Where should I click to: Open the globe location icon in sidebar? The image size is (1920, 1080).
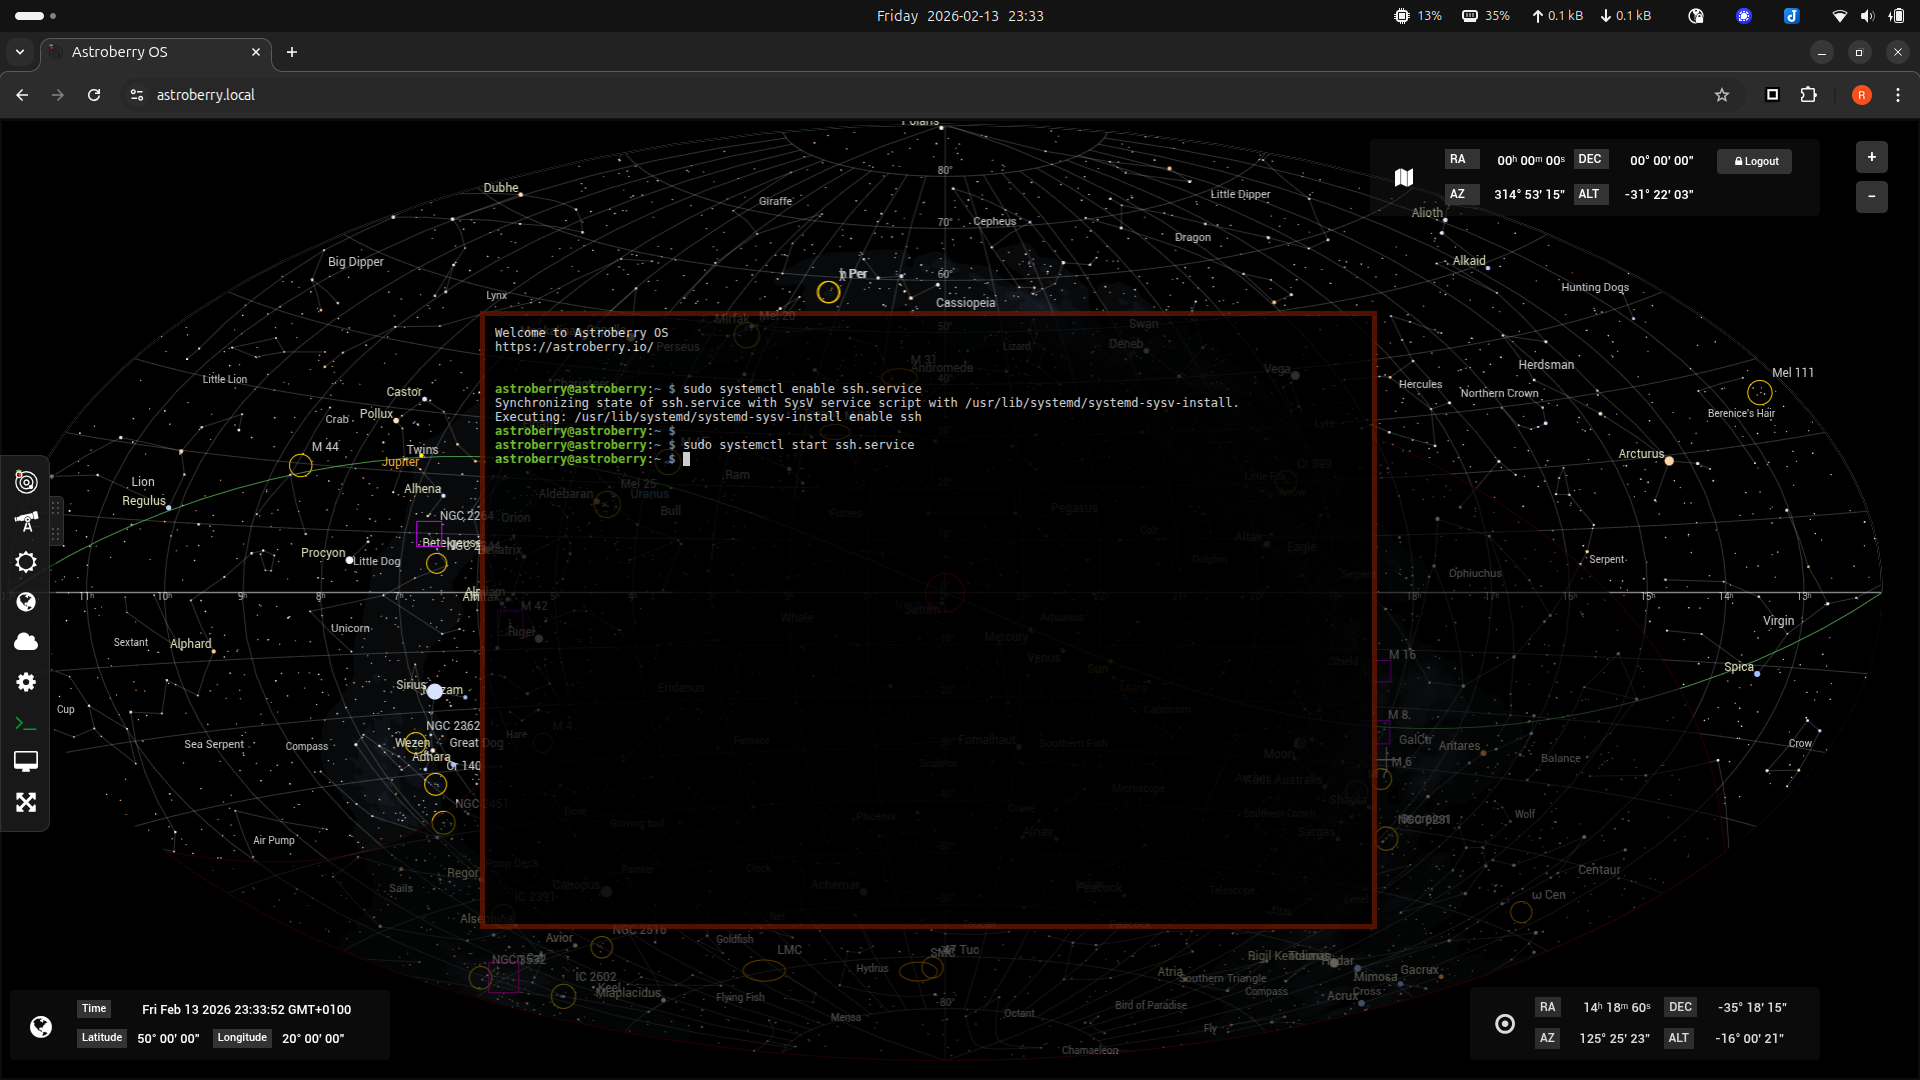(26, 602)
